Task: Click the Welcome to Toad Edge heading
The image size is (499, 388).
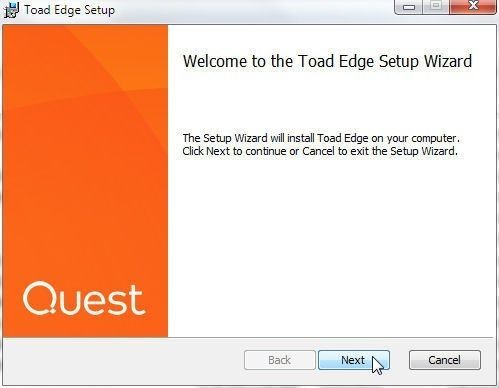Action: (327, 61)
